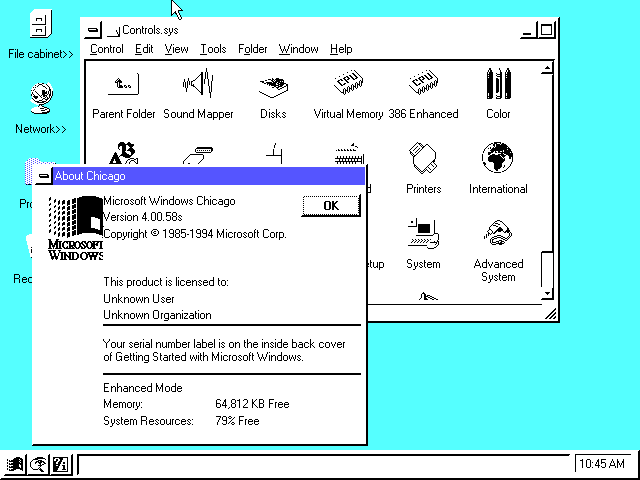This screenshot has height=480, width=640.
Task: Open the Disks control icon
Action: 273,86
